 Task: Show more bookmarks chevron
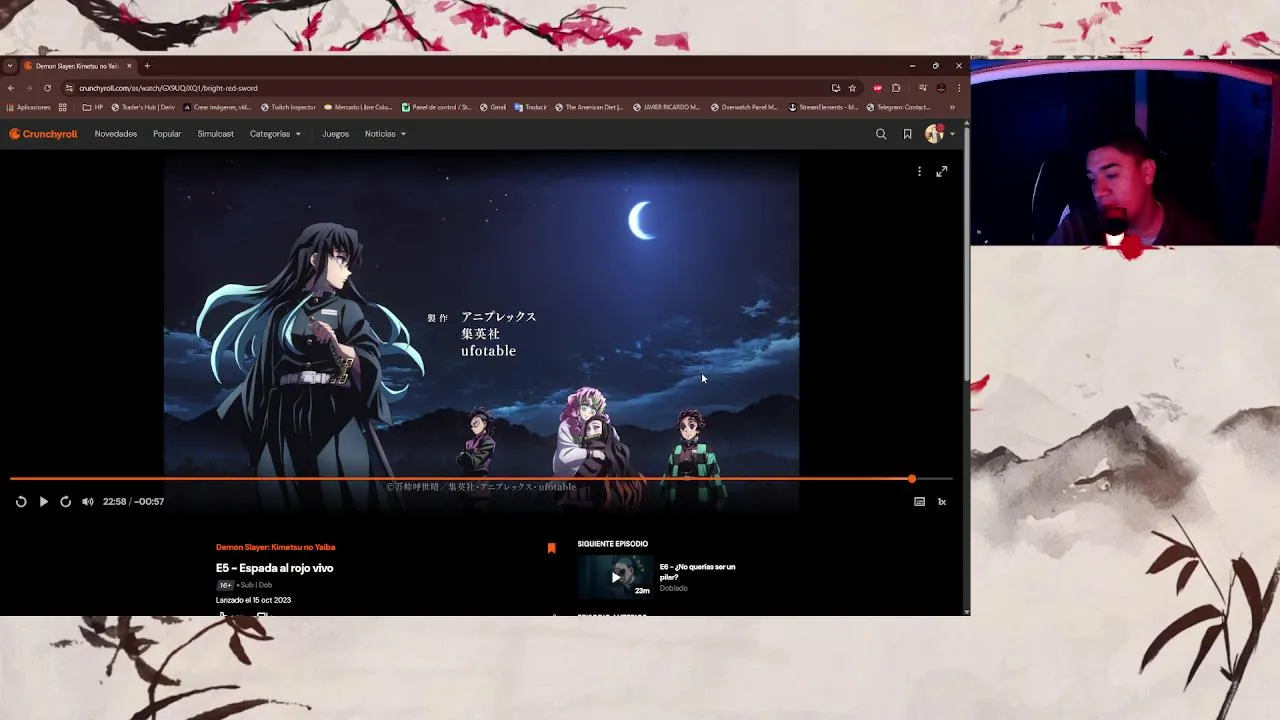click(x=952, y=107)
